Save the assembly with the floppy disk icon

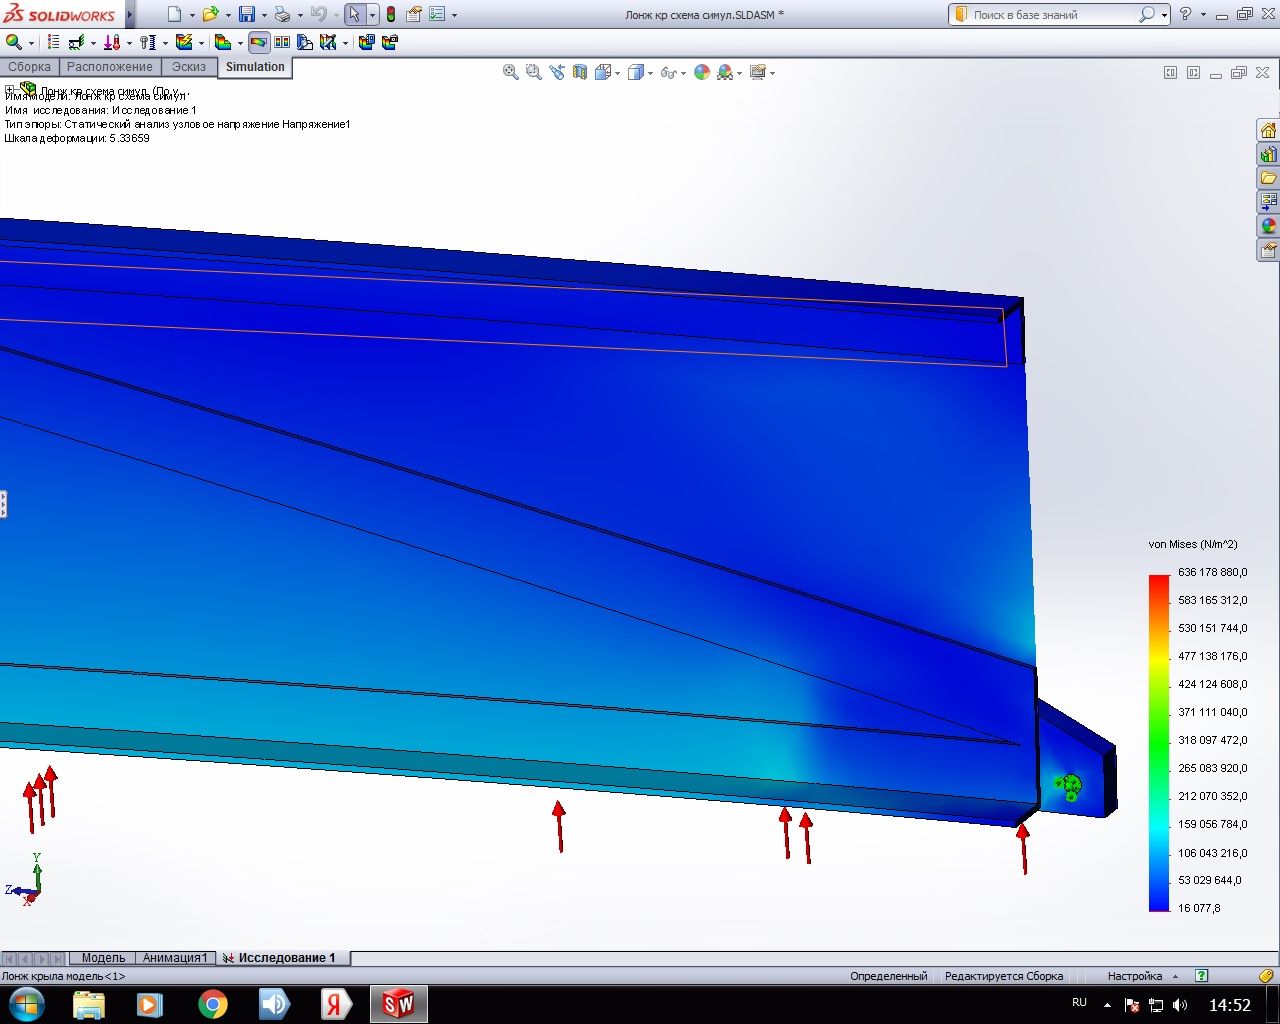point(246,14)
